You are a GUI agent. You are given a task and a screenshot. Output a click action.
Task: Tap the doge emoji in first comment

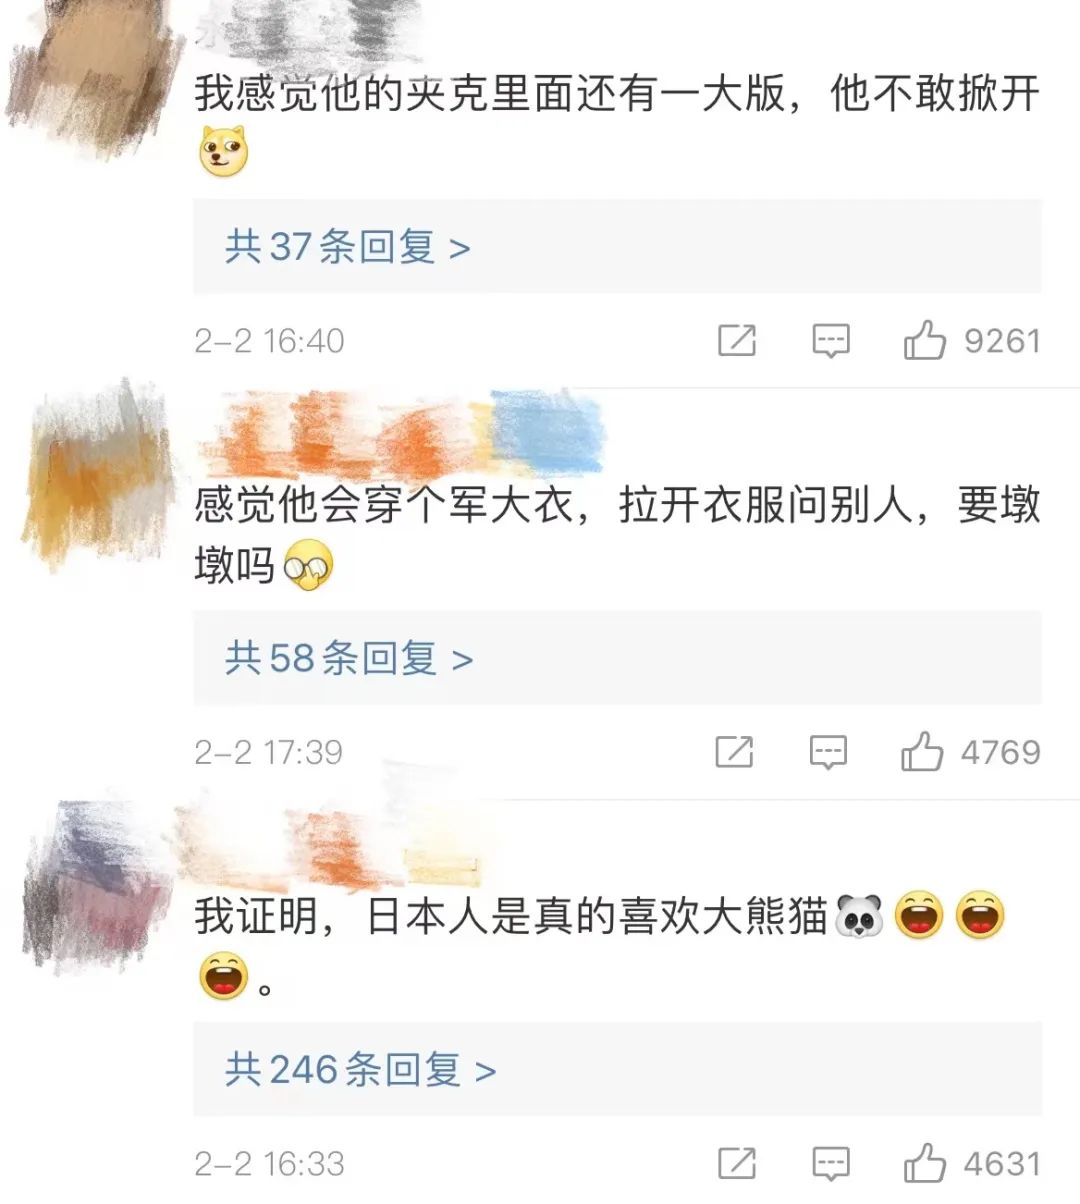pos(222,152)
